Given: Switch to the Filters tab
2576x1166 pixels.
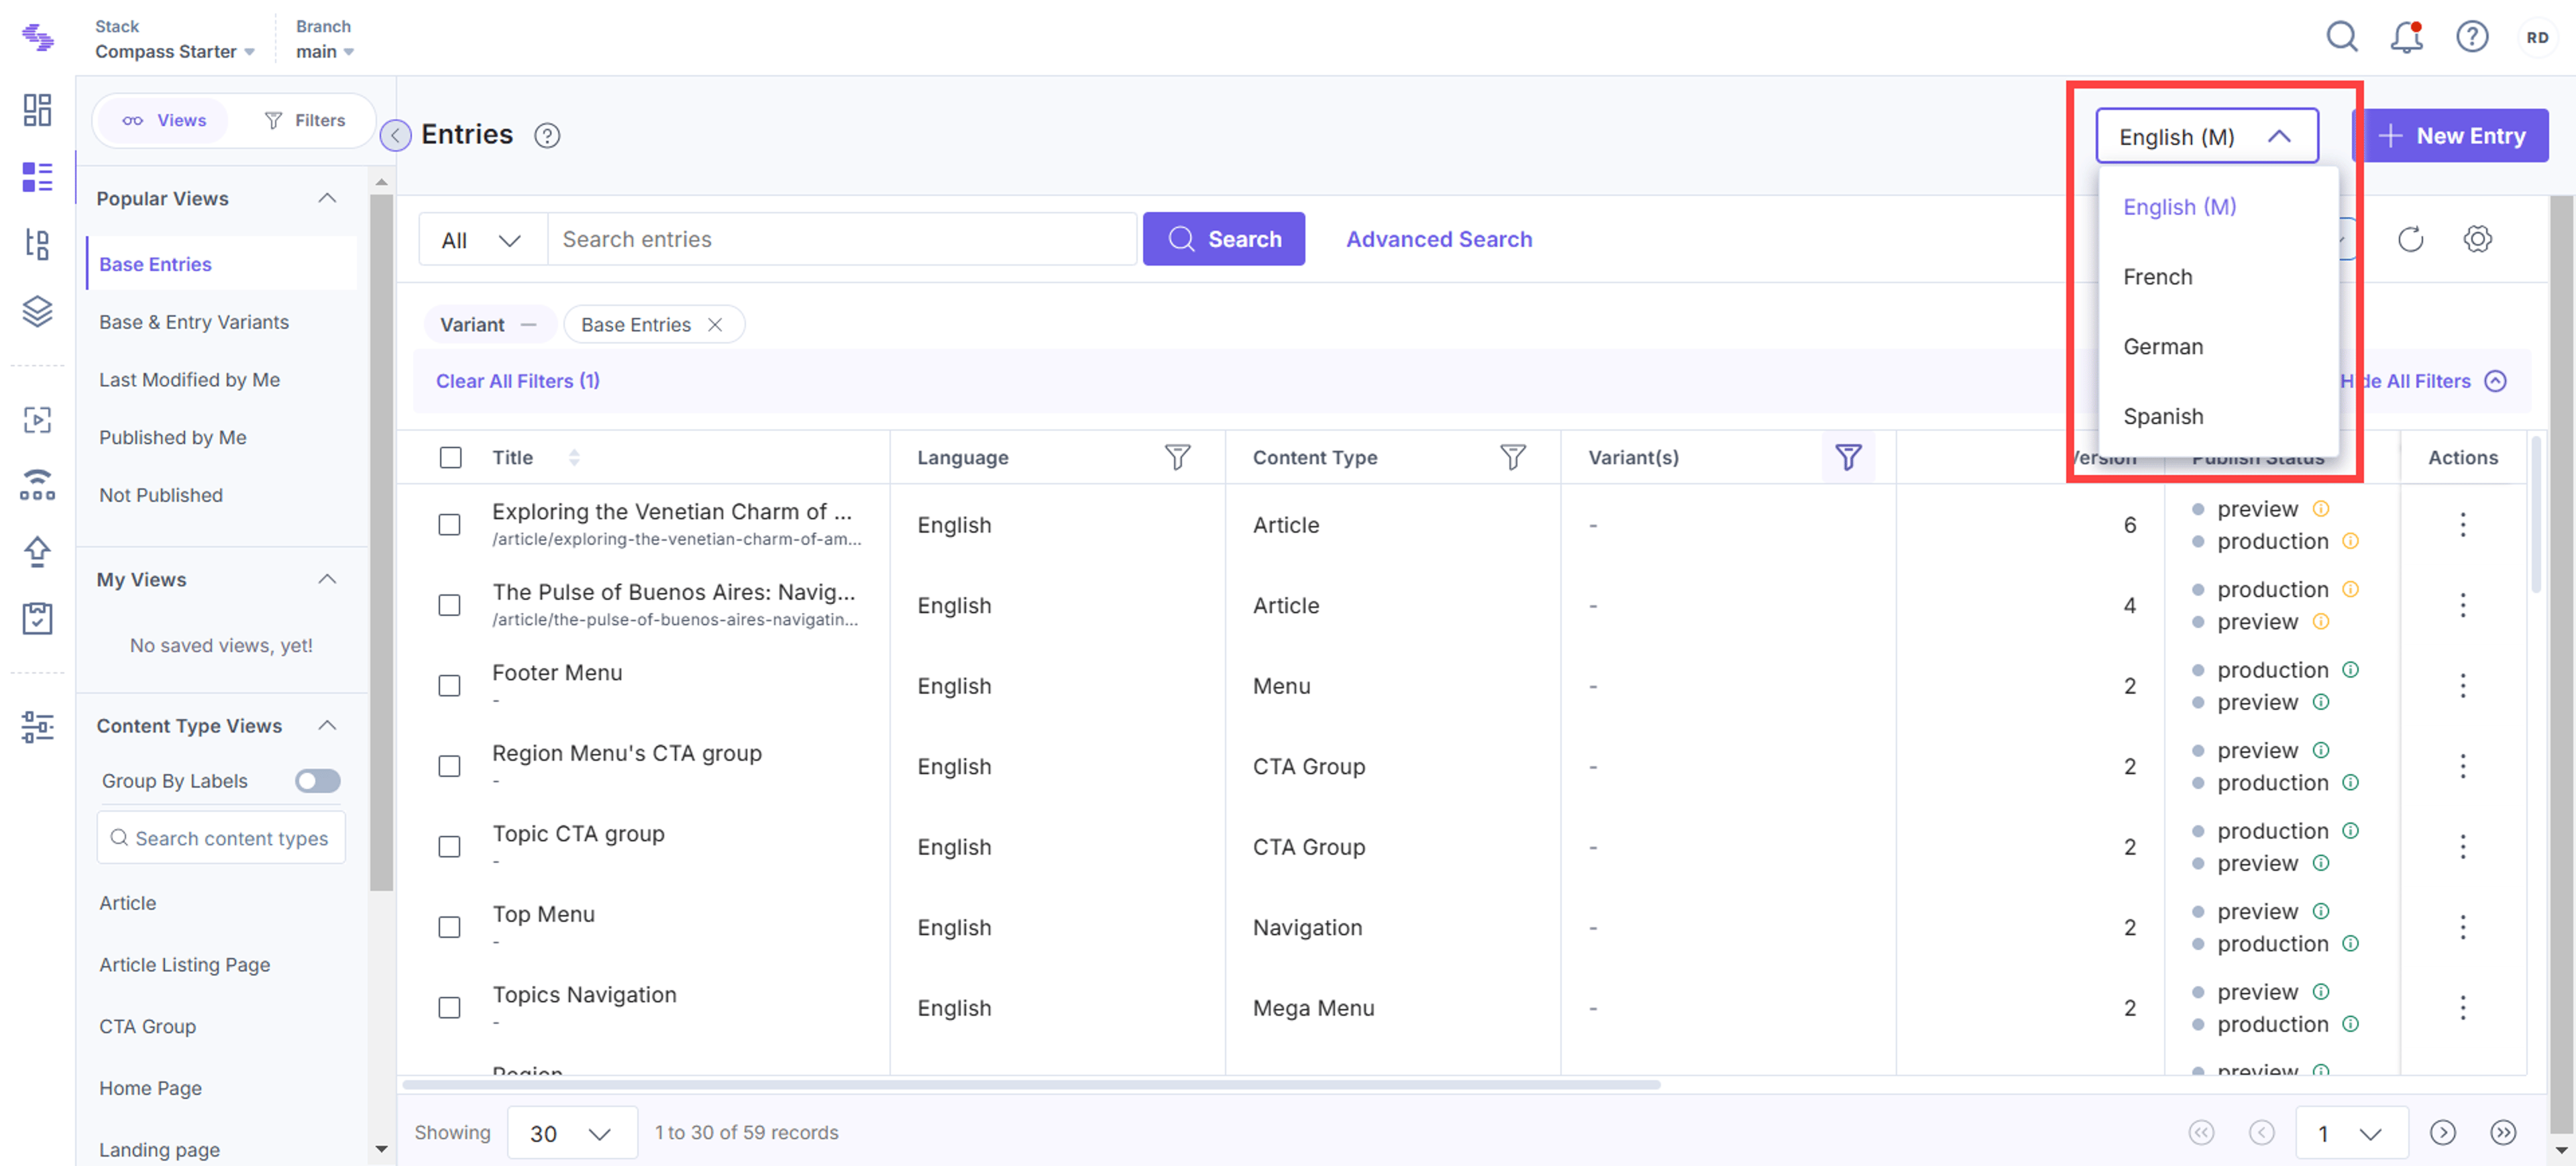Looking at the screenshot, I should (304, 120).
